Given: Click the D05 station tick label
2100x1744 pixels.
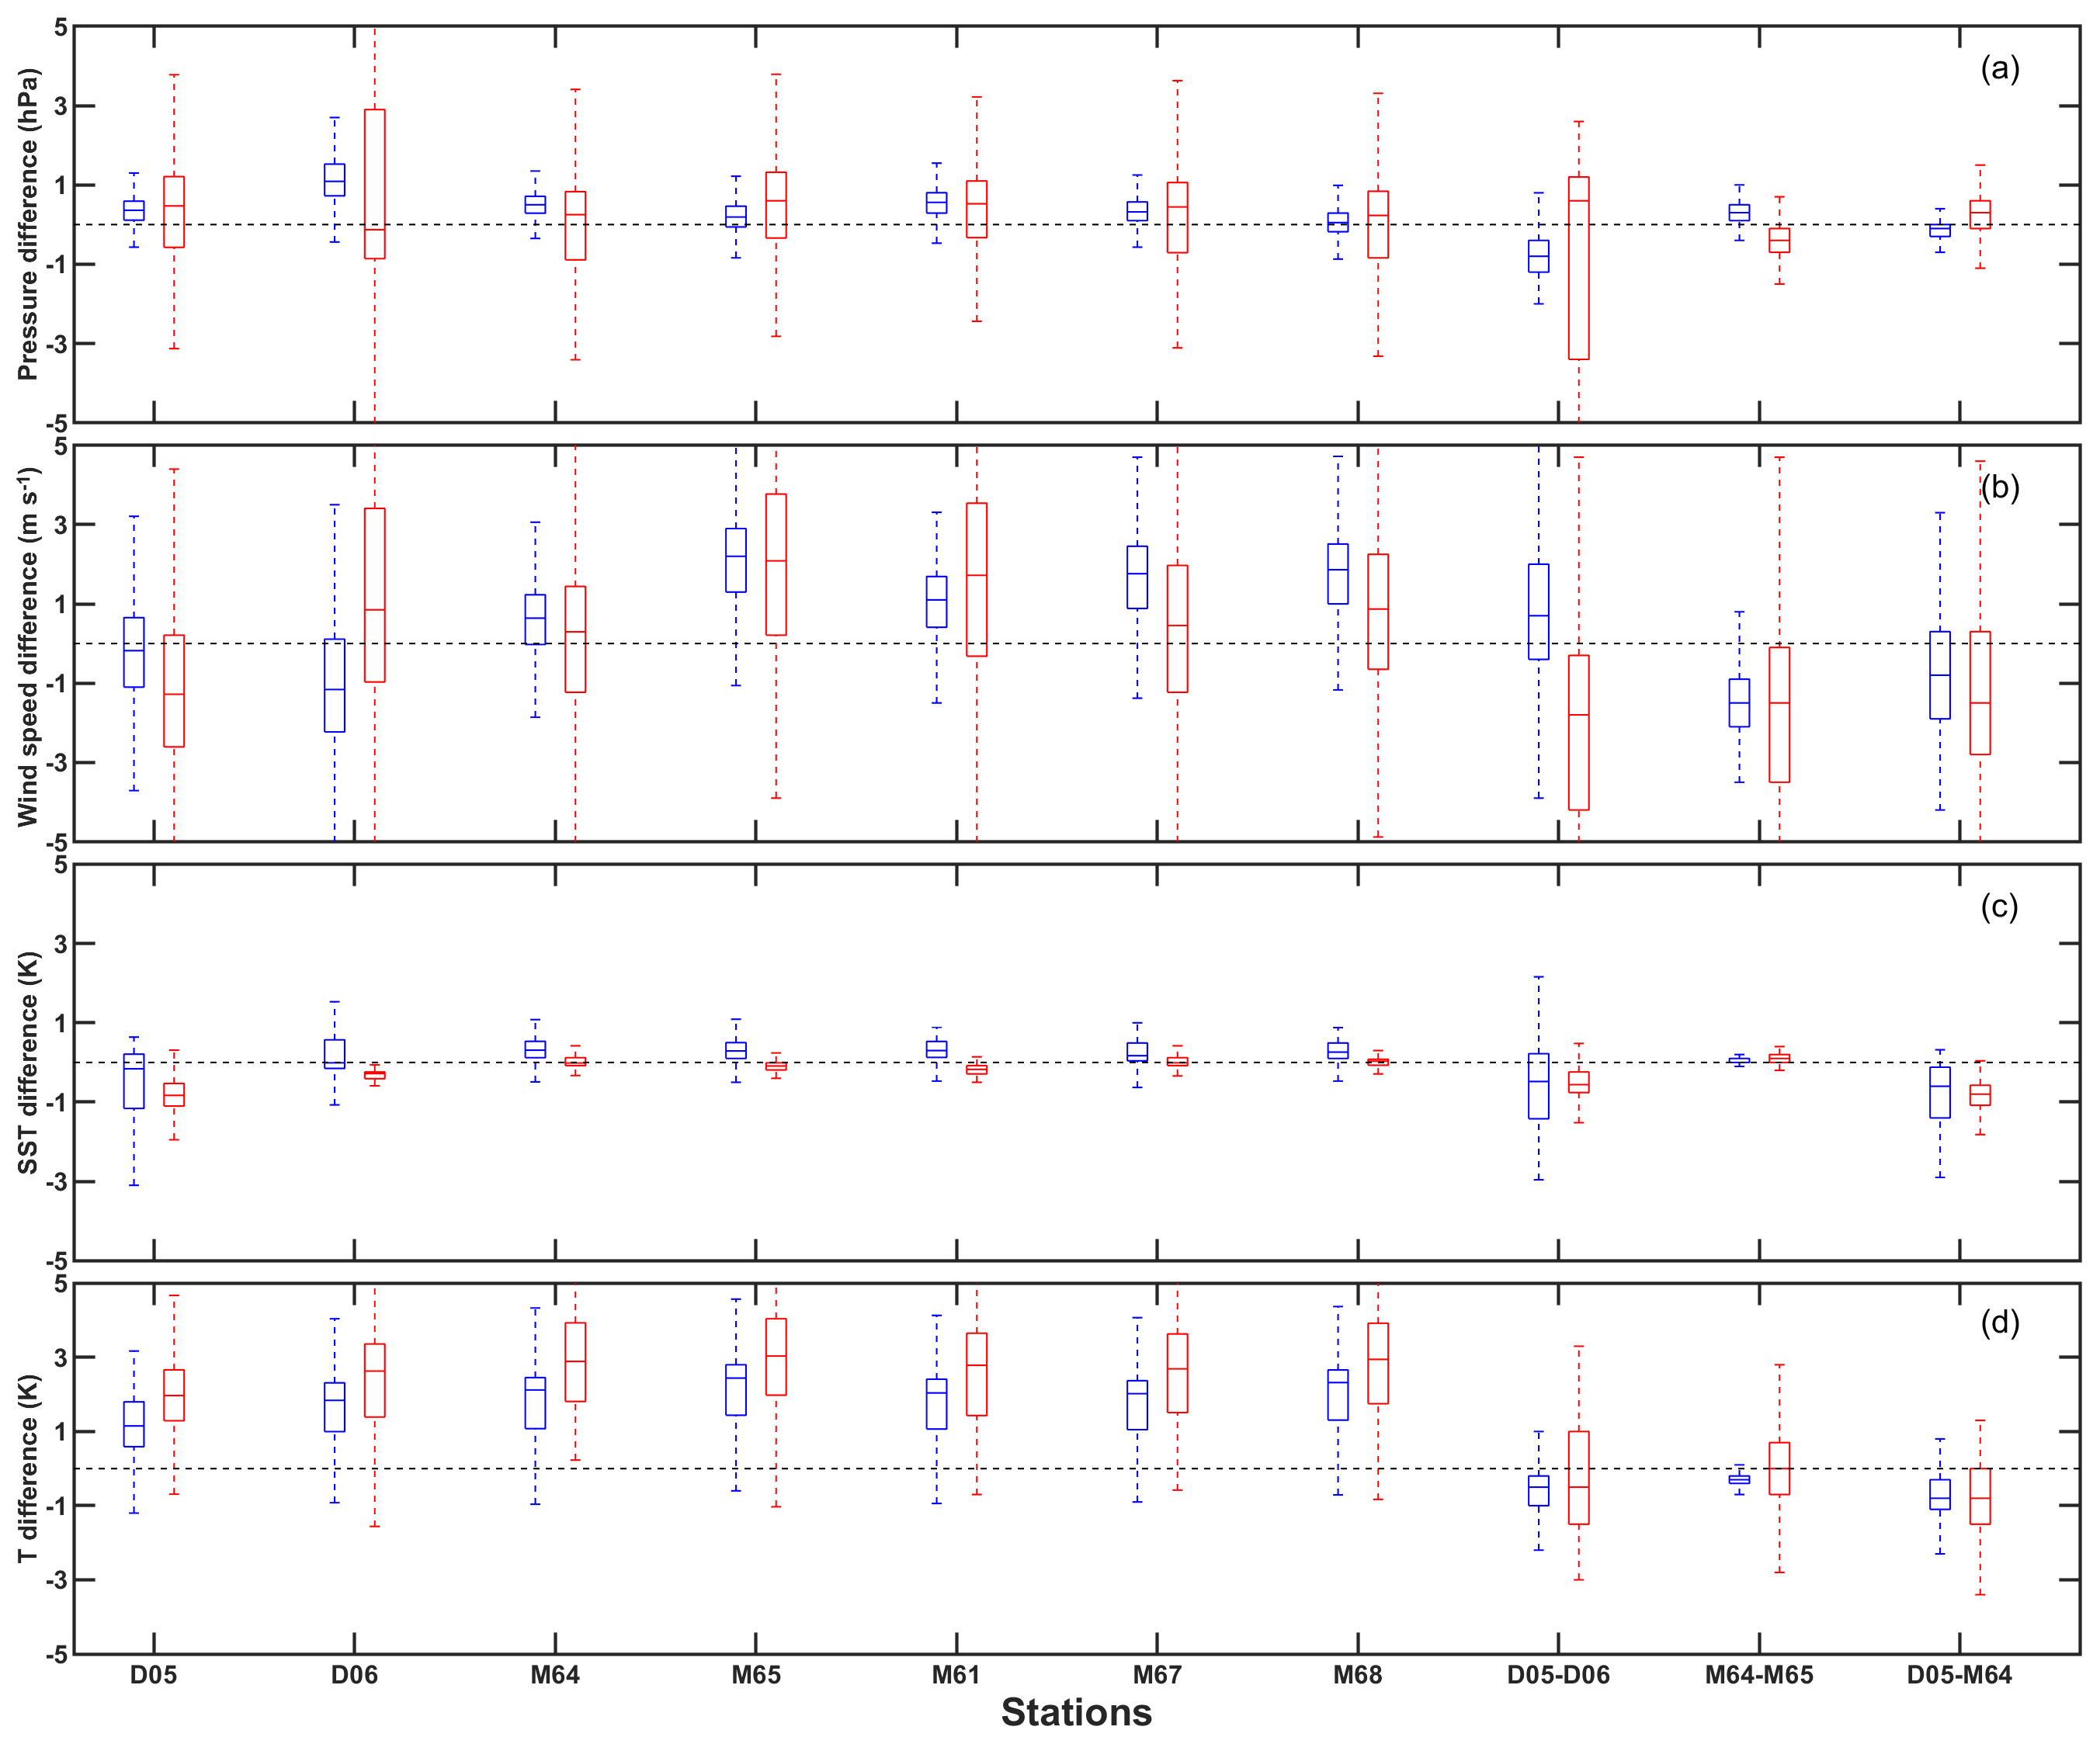Looking at the screenshot, I should [x=153, y=1674].
